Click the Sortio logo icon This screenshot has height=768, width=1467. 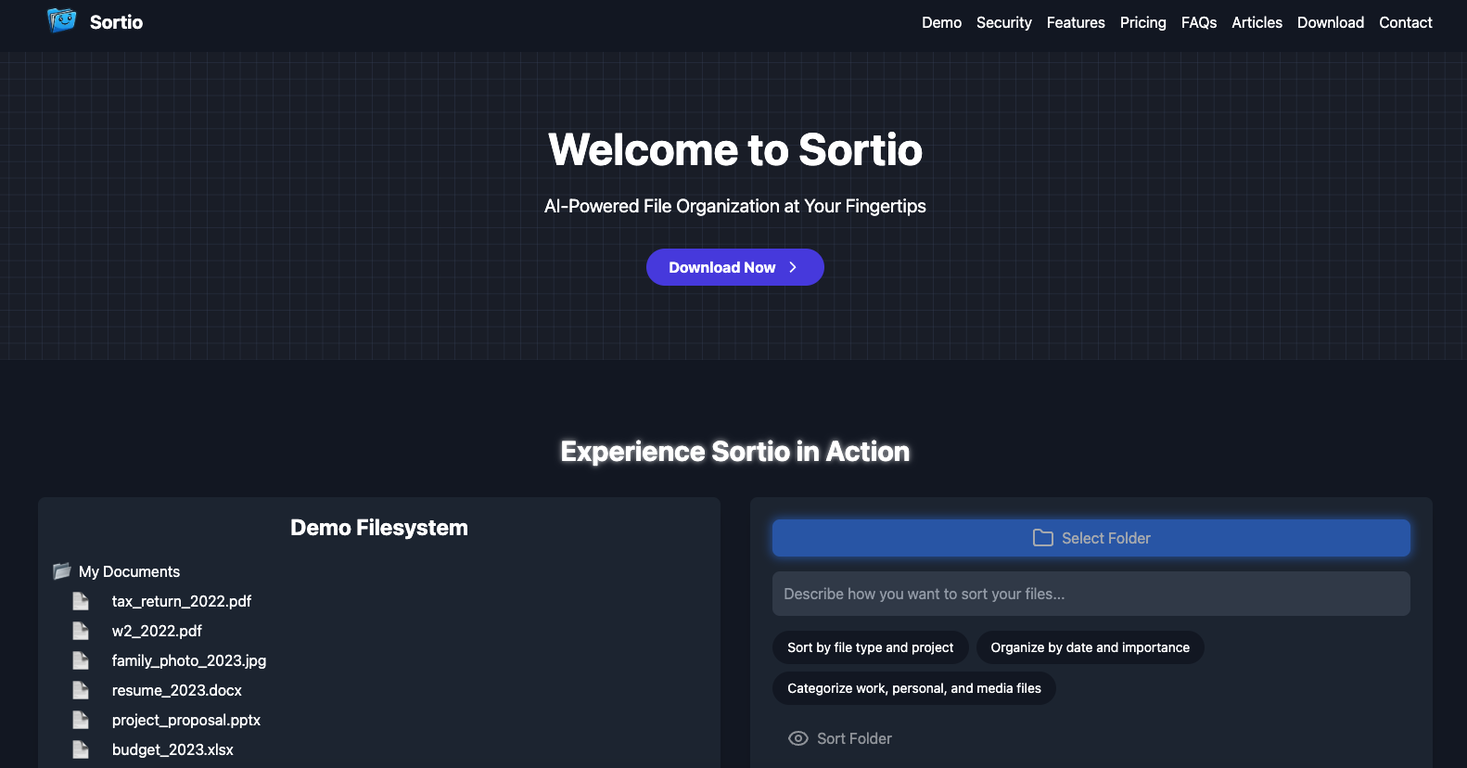[x=61, y=20]
